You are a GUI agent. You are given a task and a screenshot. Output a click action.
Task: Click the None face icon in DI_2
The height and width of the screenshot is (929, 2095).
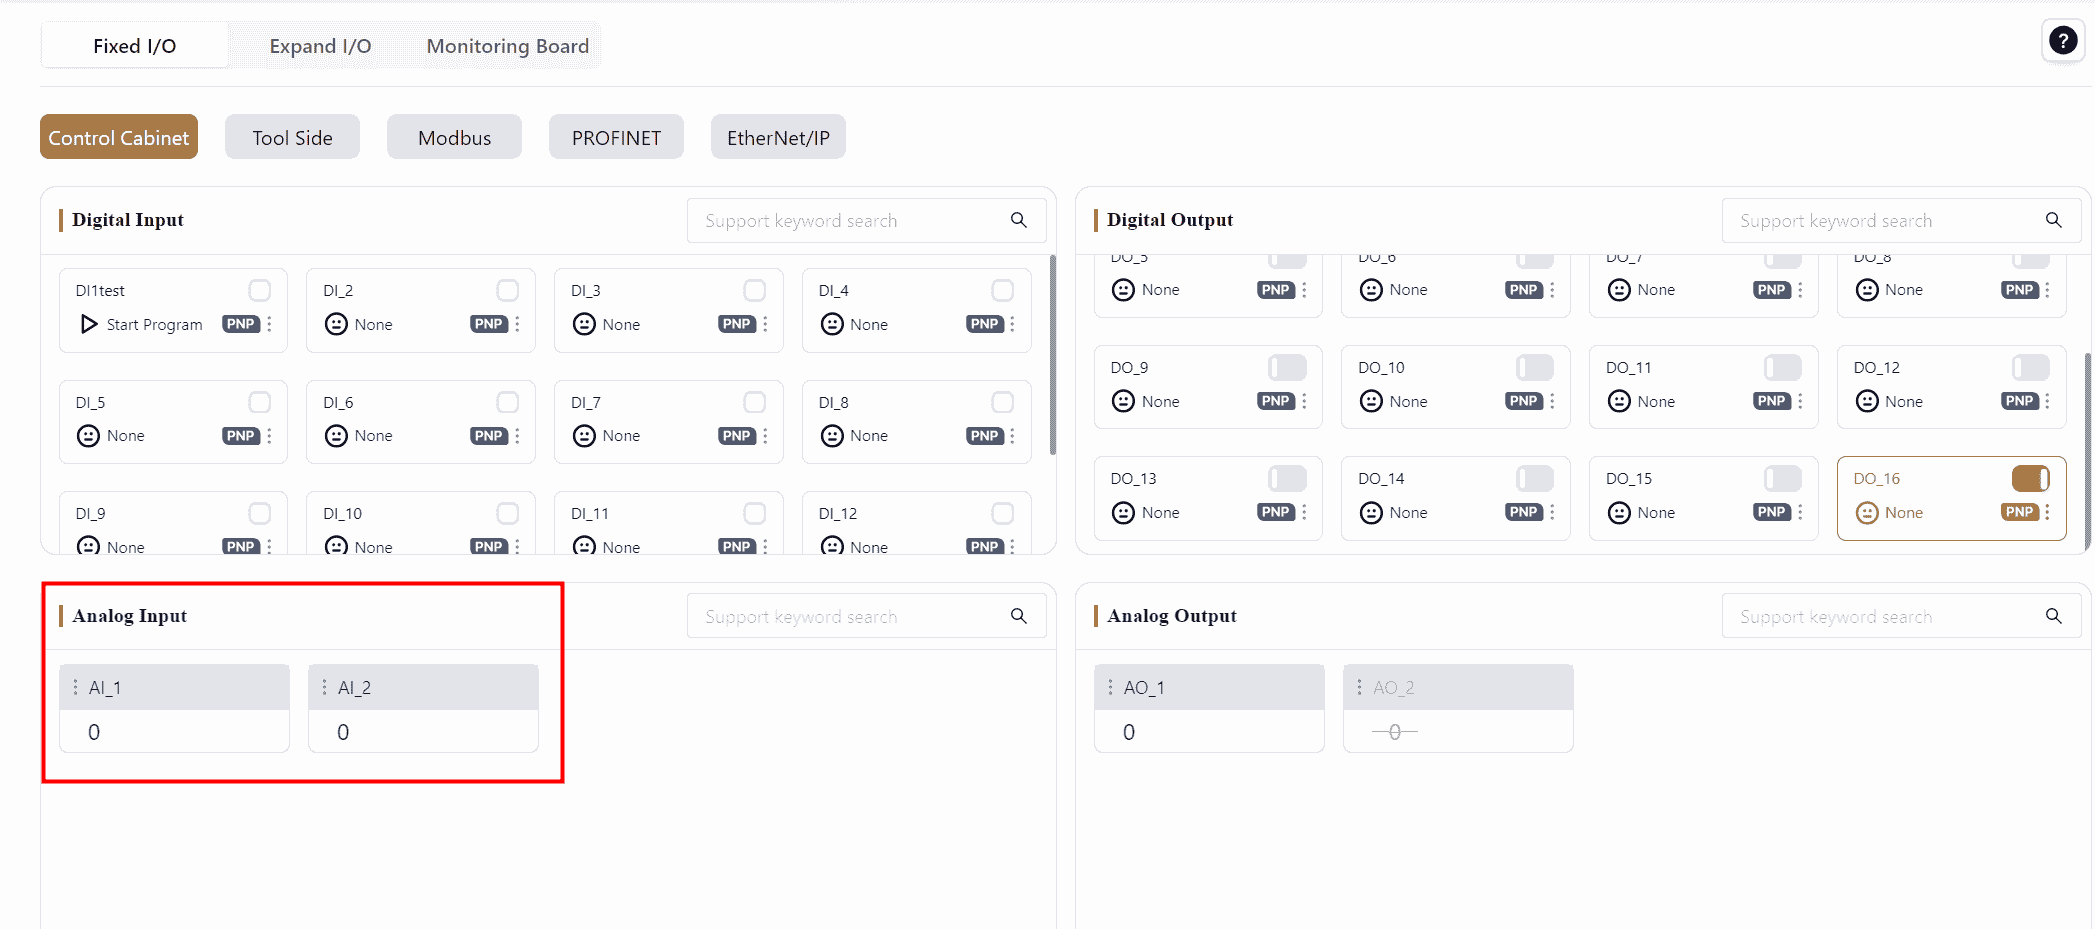337,324
